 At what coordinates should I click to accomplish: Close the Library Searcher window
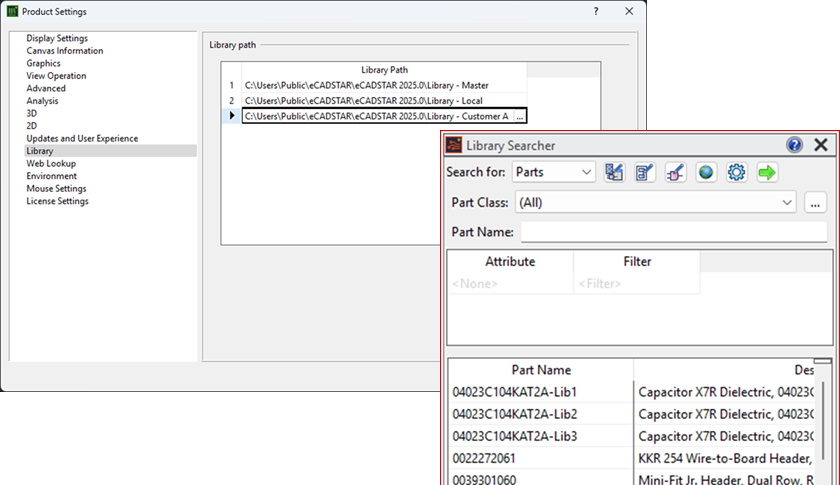tap(821, 145)
